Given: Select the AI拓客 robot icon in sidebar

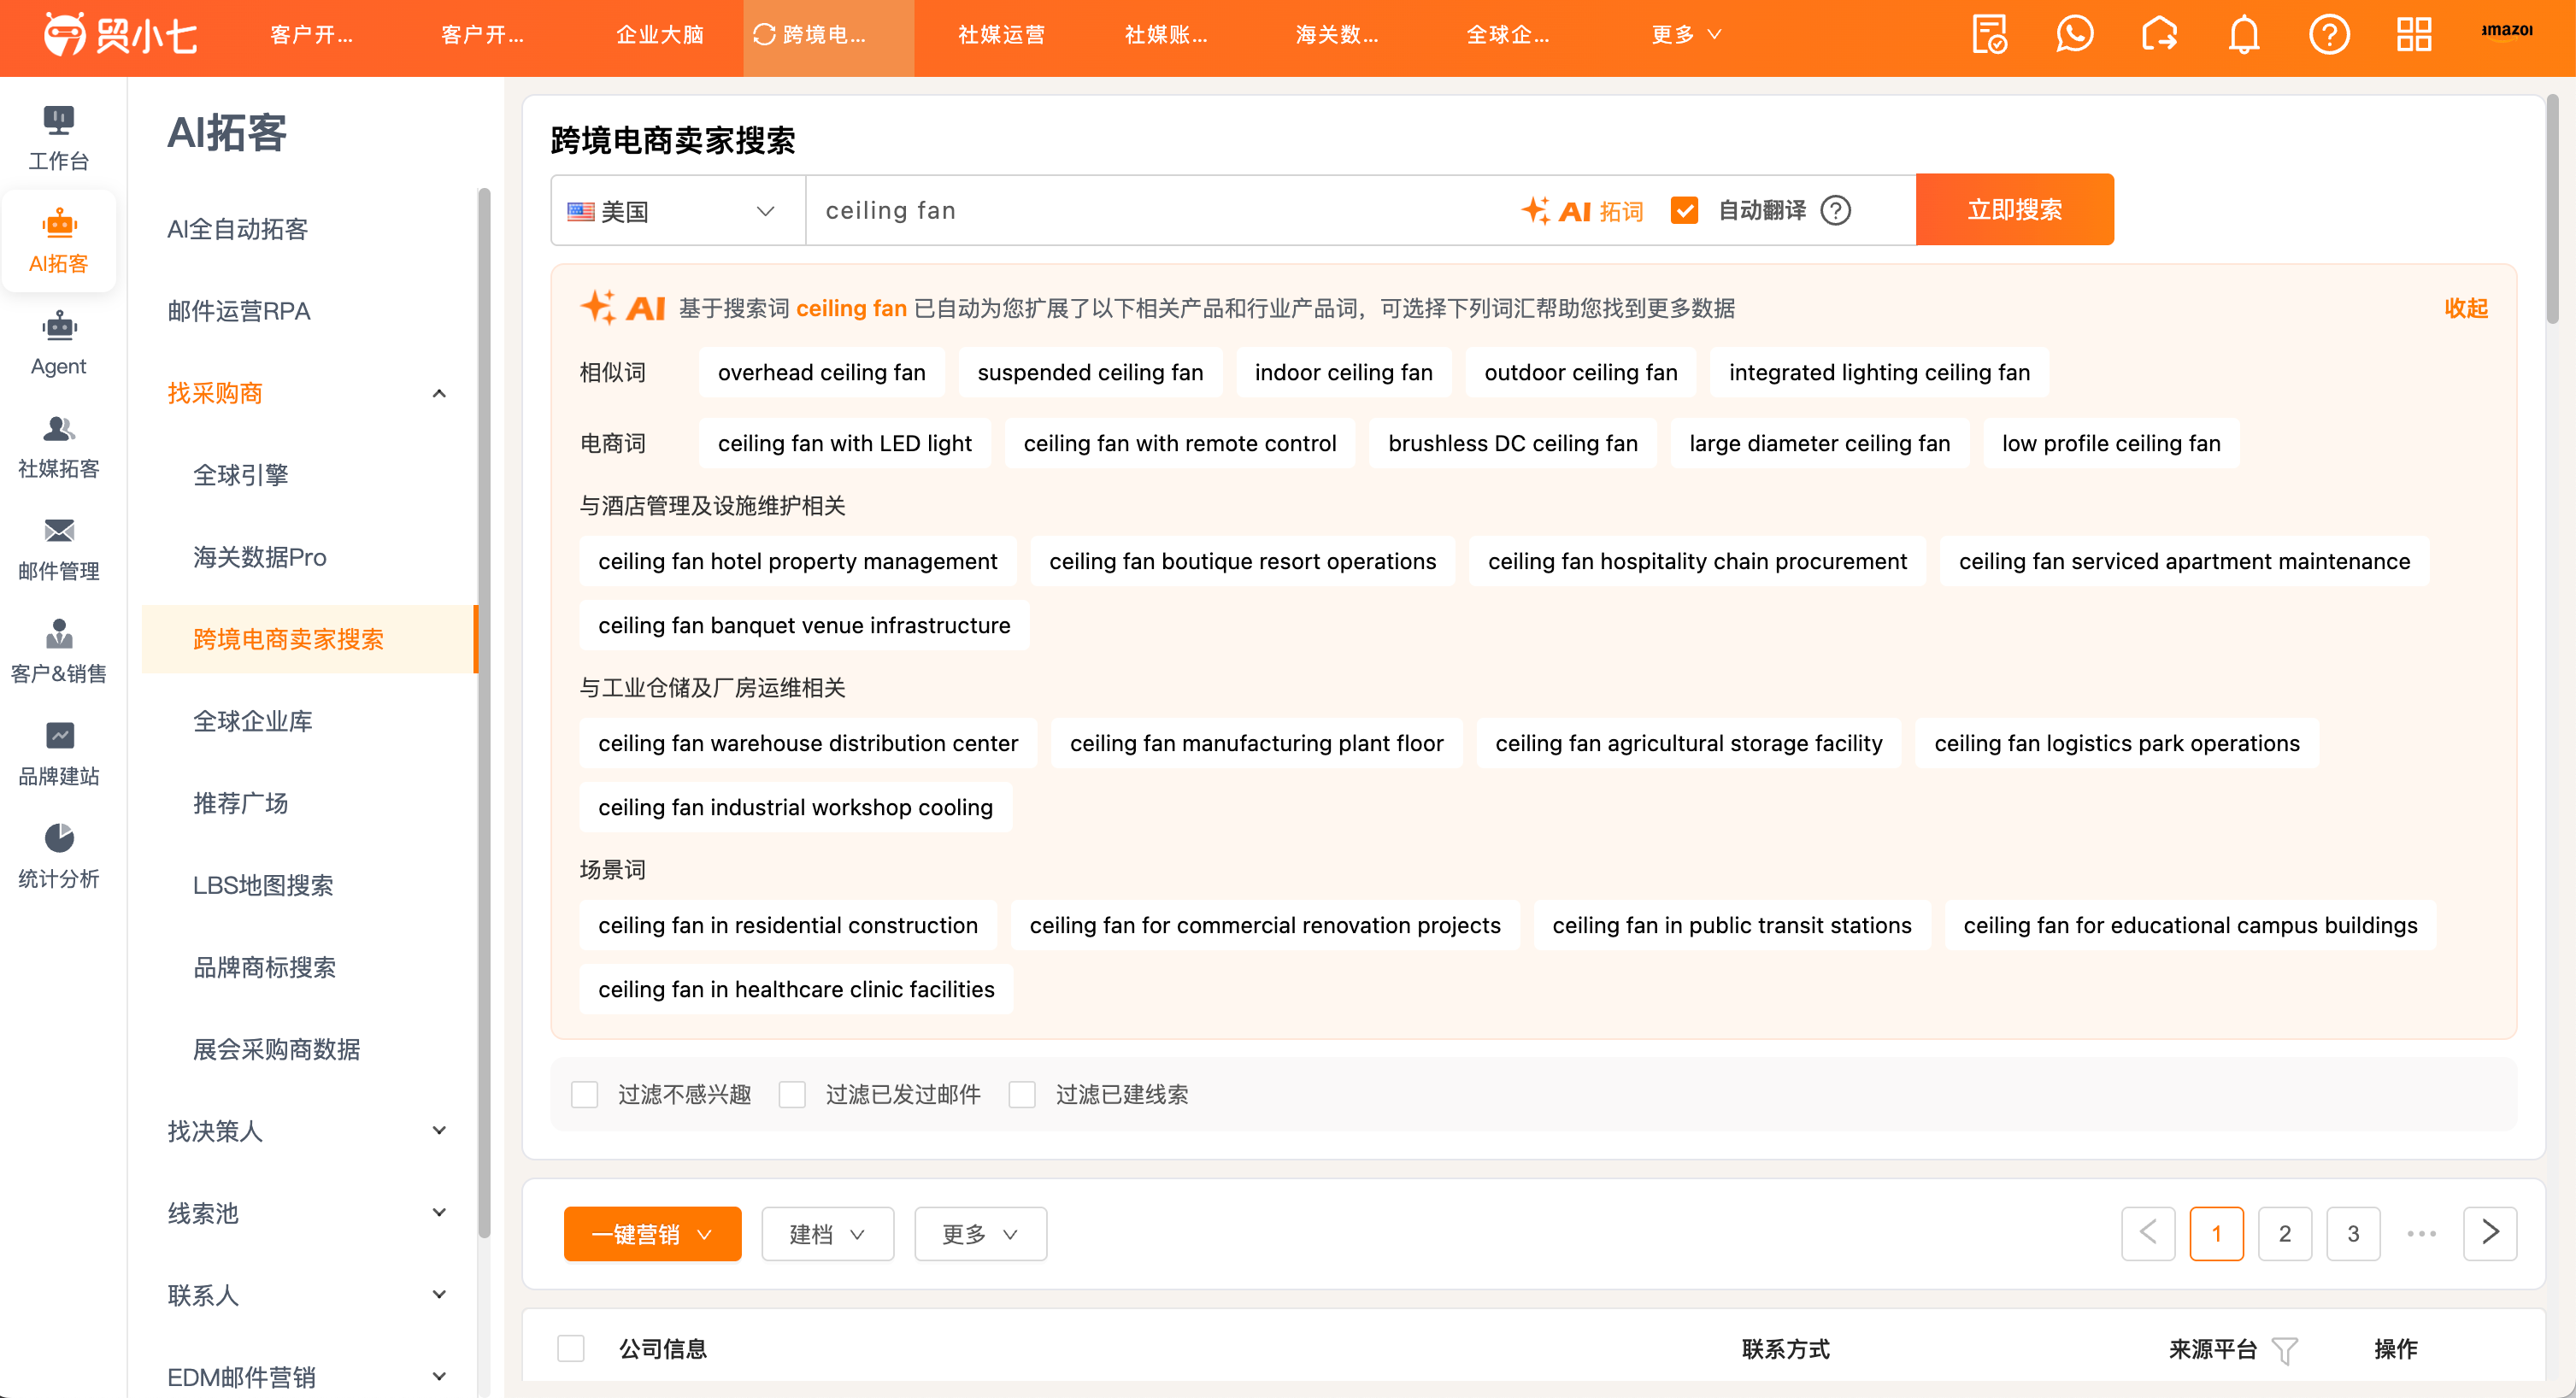Looking at the screenshot, I should 58,241.
